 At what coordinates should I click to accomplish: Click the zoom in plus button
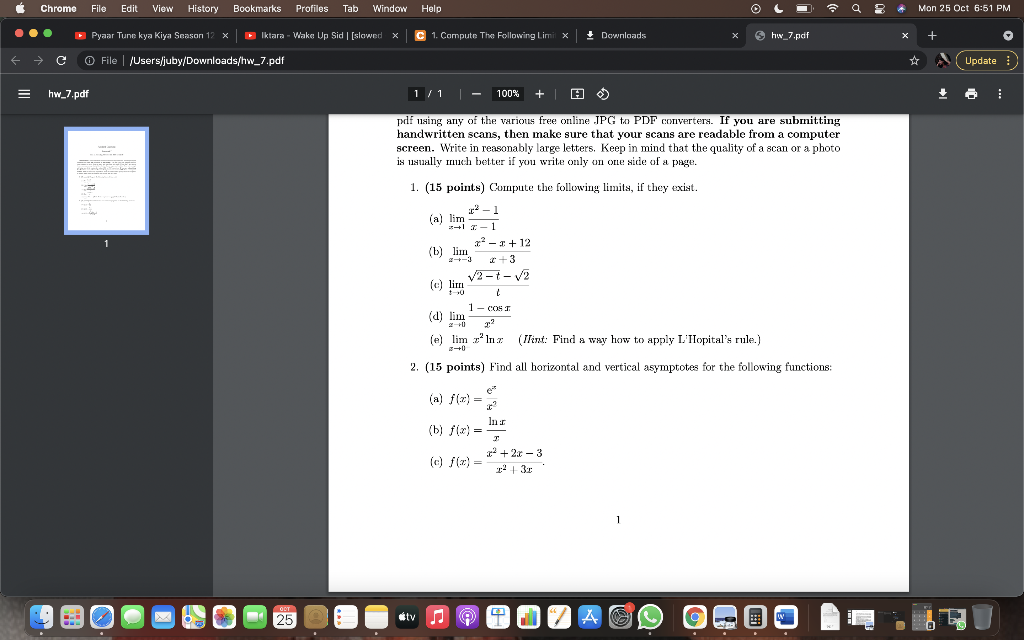point(539,94)
